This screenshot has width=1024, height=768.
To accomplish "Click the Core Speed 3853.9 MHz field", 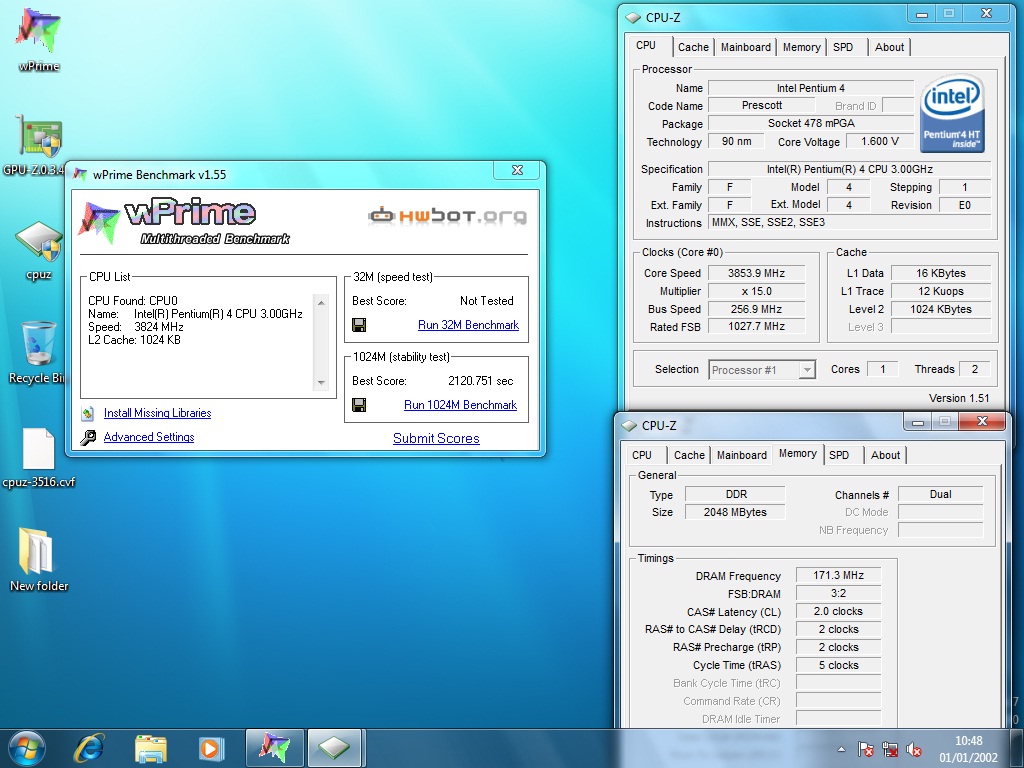I will (x=756, y=273).
